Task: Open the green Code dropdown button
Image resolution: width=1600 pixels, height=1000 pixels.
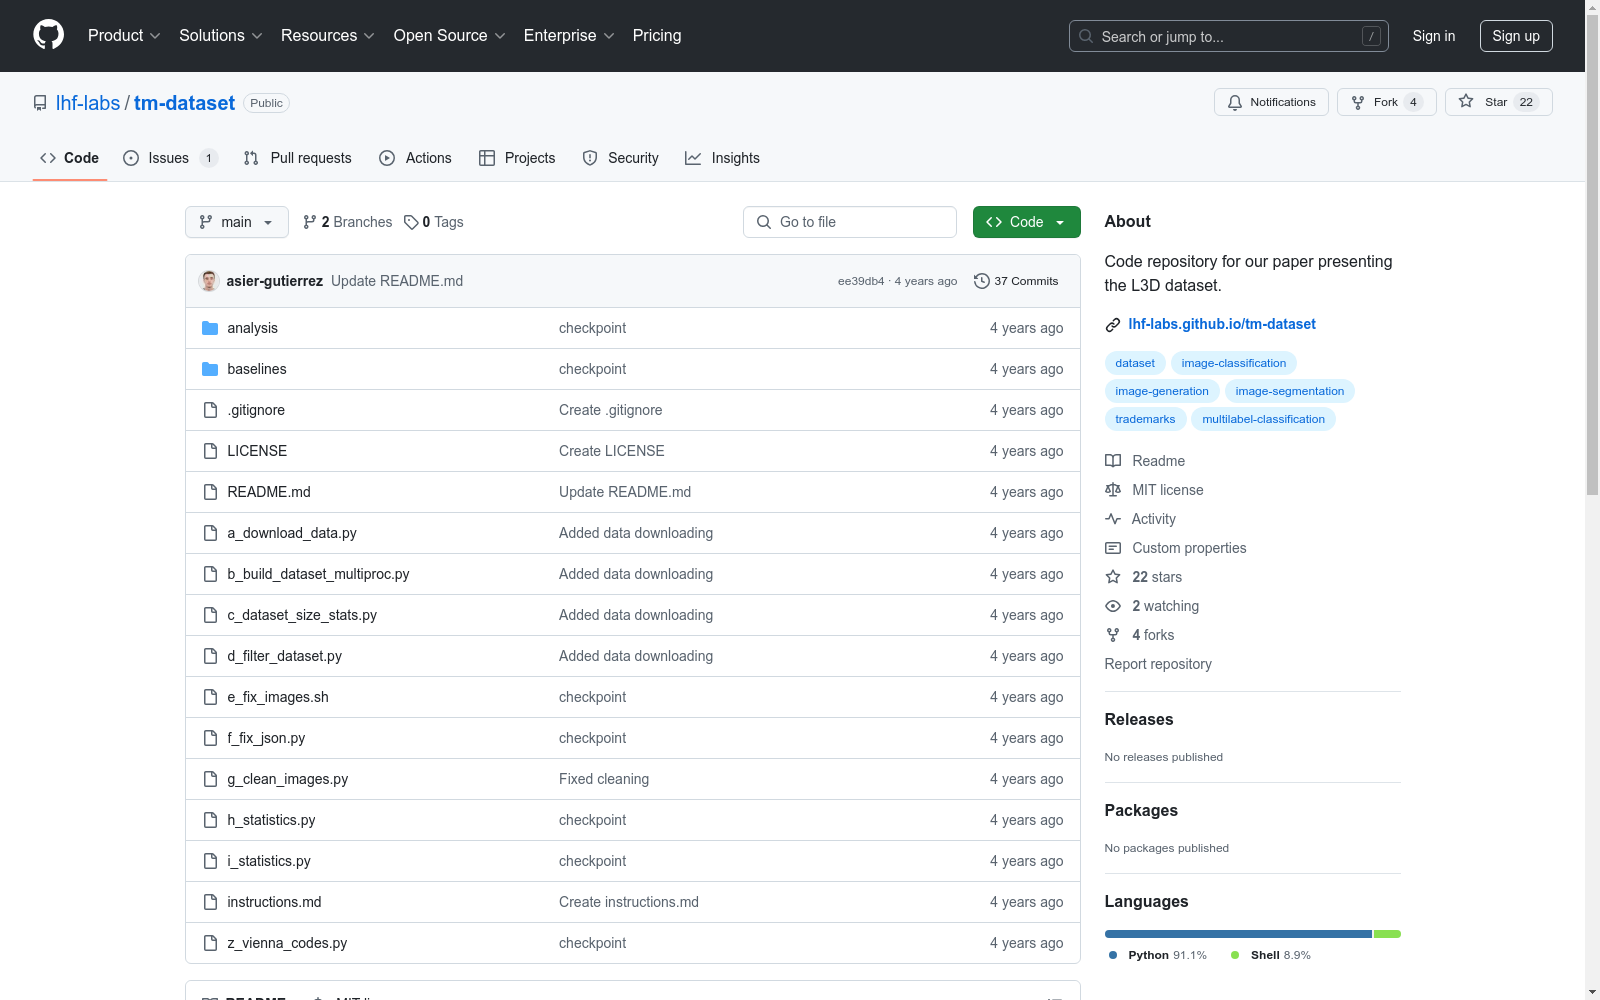Action: [1027, 222]
